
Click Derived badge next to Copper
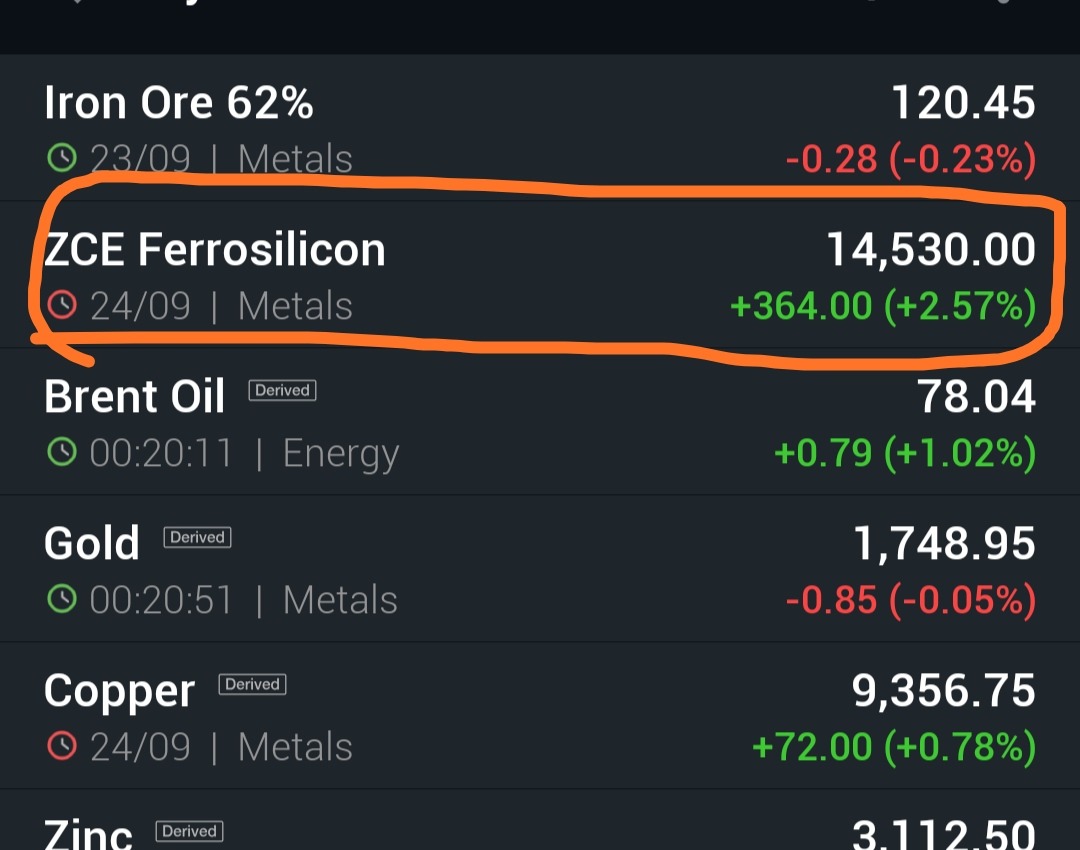(x=252, y=684)
